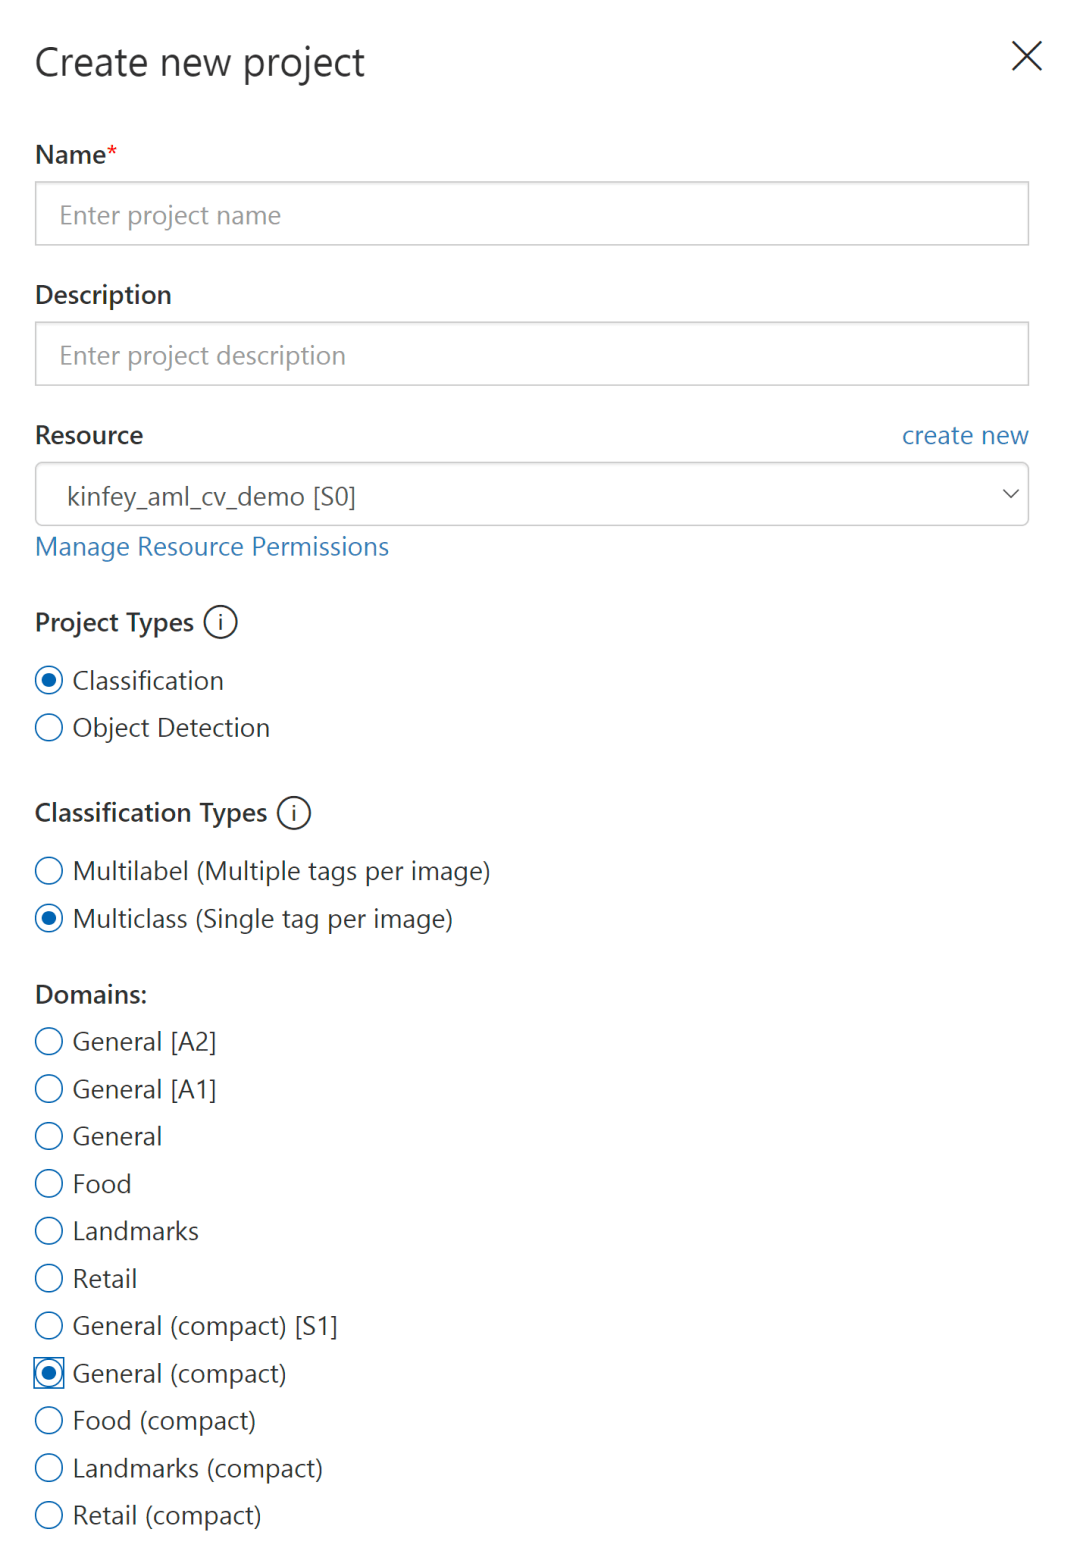Select Retail (compact) domain
This screenshot has width=1080, height=1548.
49,1516
